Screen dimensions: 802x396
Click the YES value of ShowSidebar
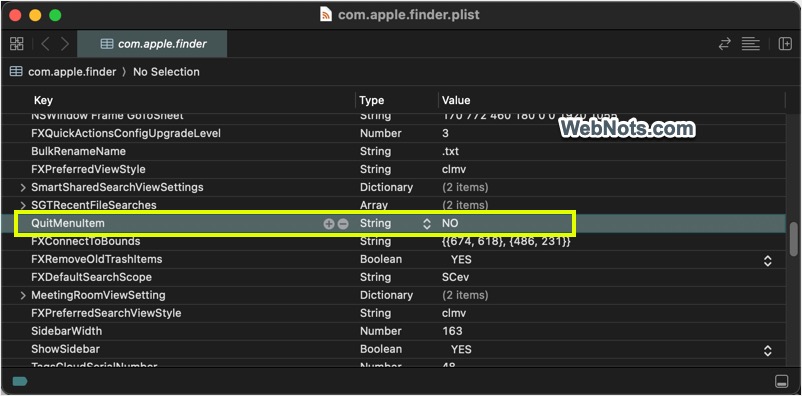[461, 350]
